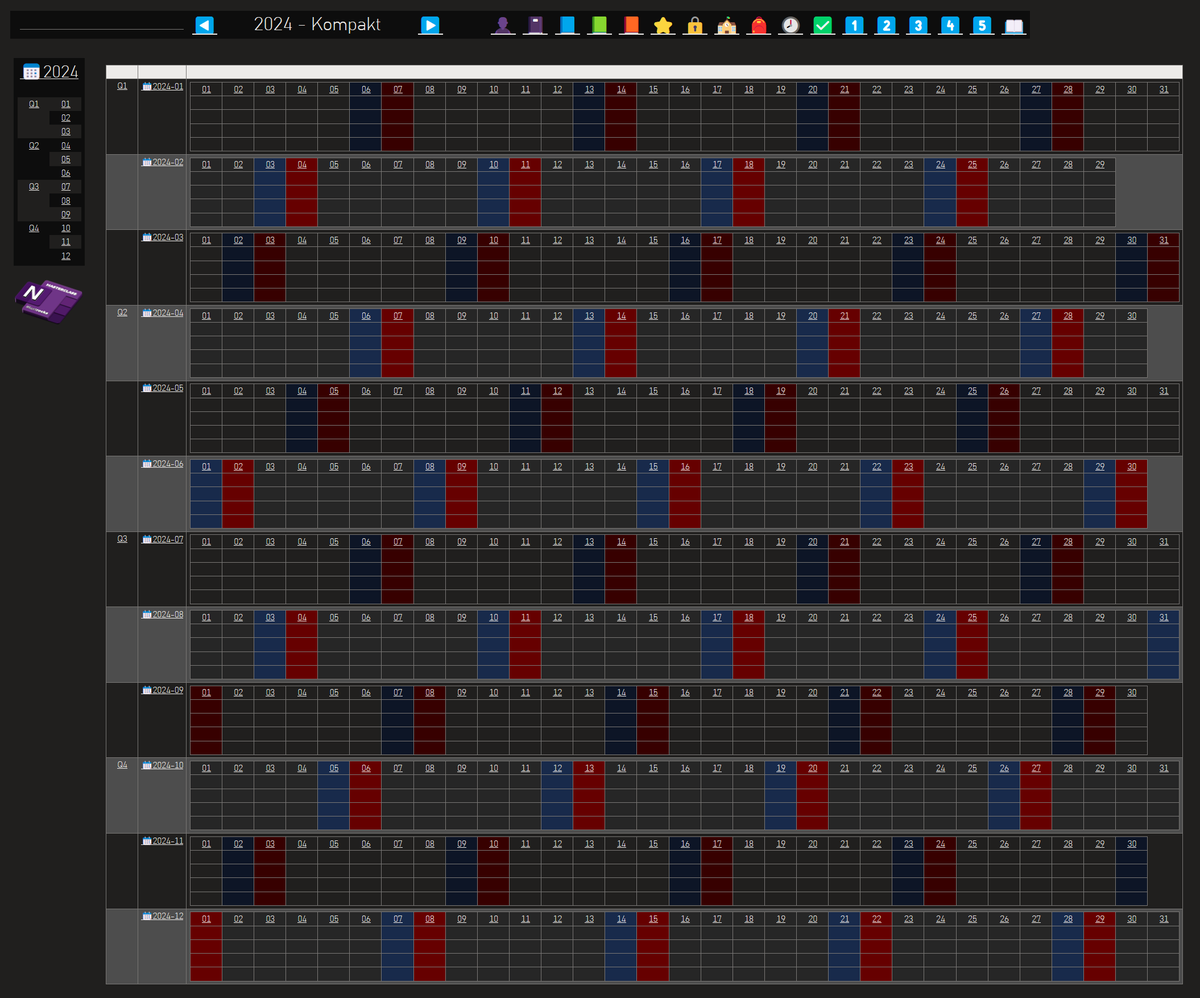The image size is (1200, 998).
Task: Jump to month 08 in sidebar
Action: pyautogui.click(x=66, y=200)
